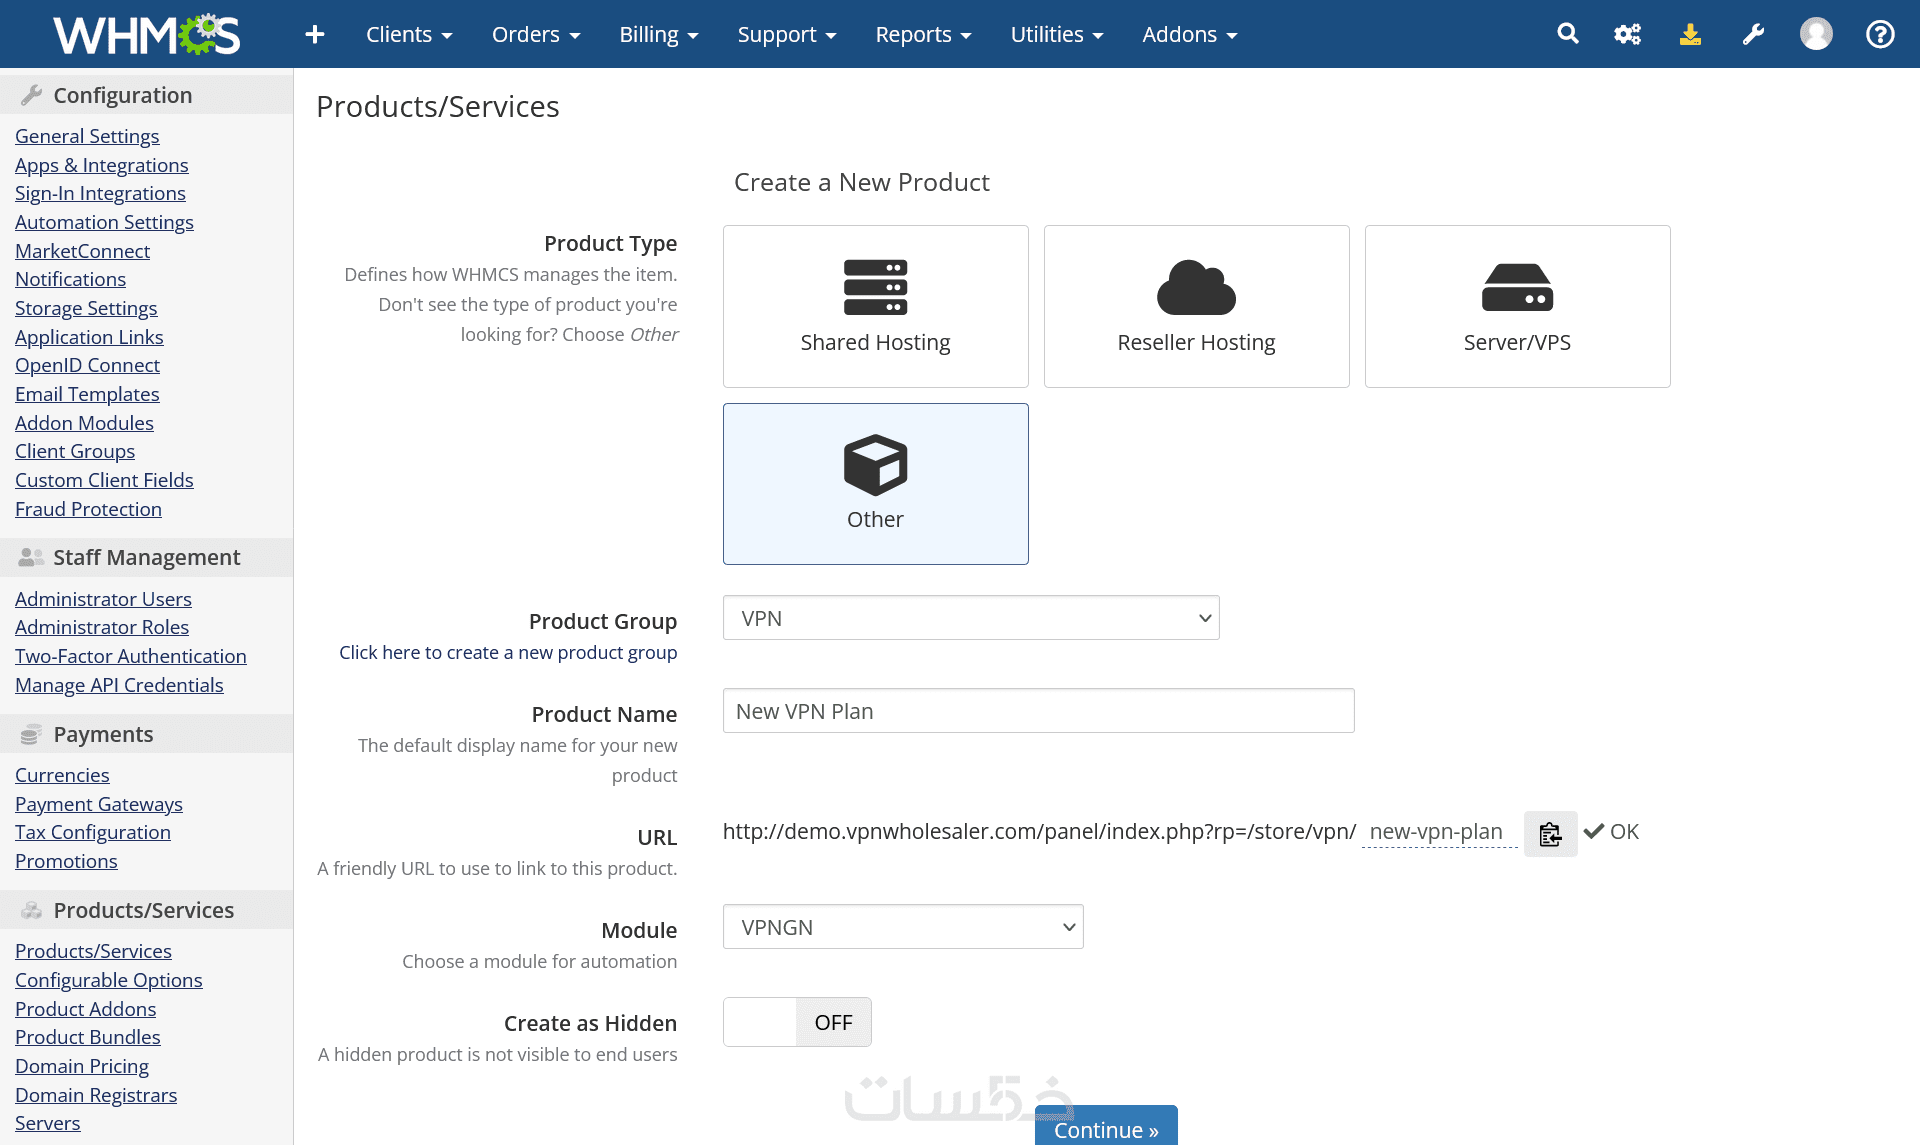Click the search magnifier icon
1920x1145 pixels.
(x=1567, y=34)
